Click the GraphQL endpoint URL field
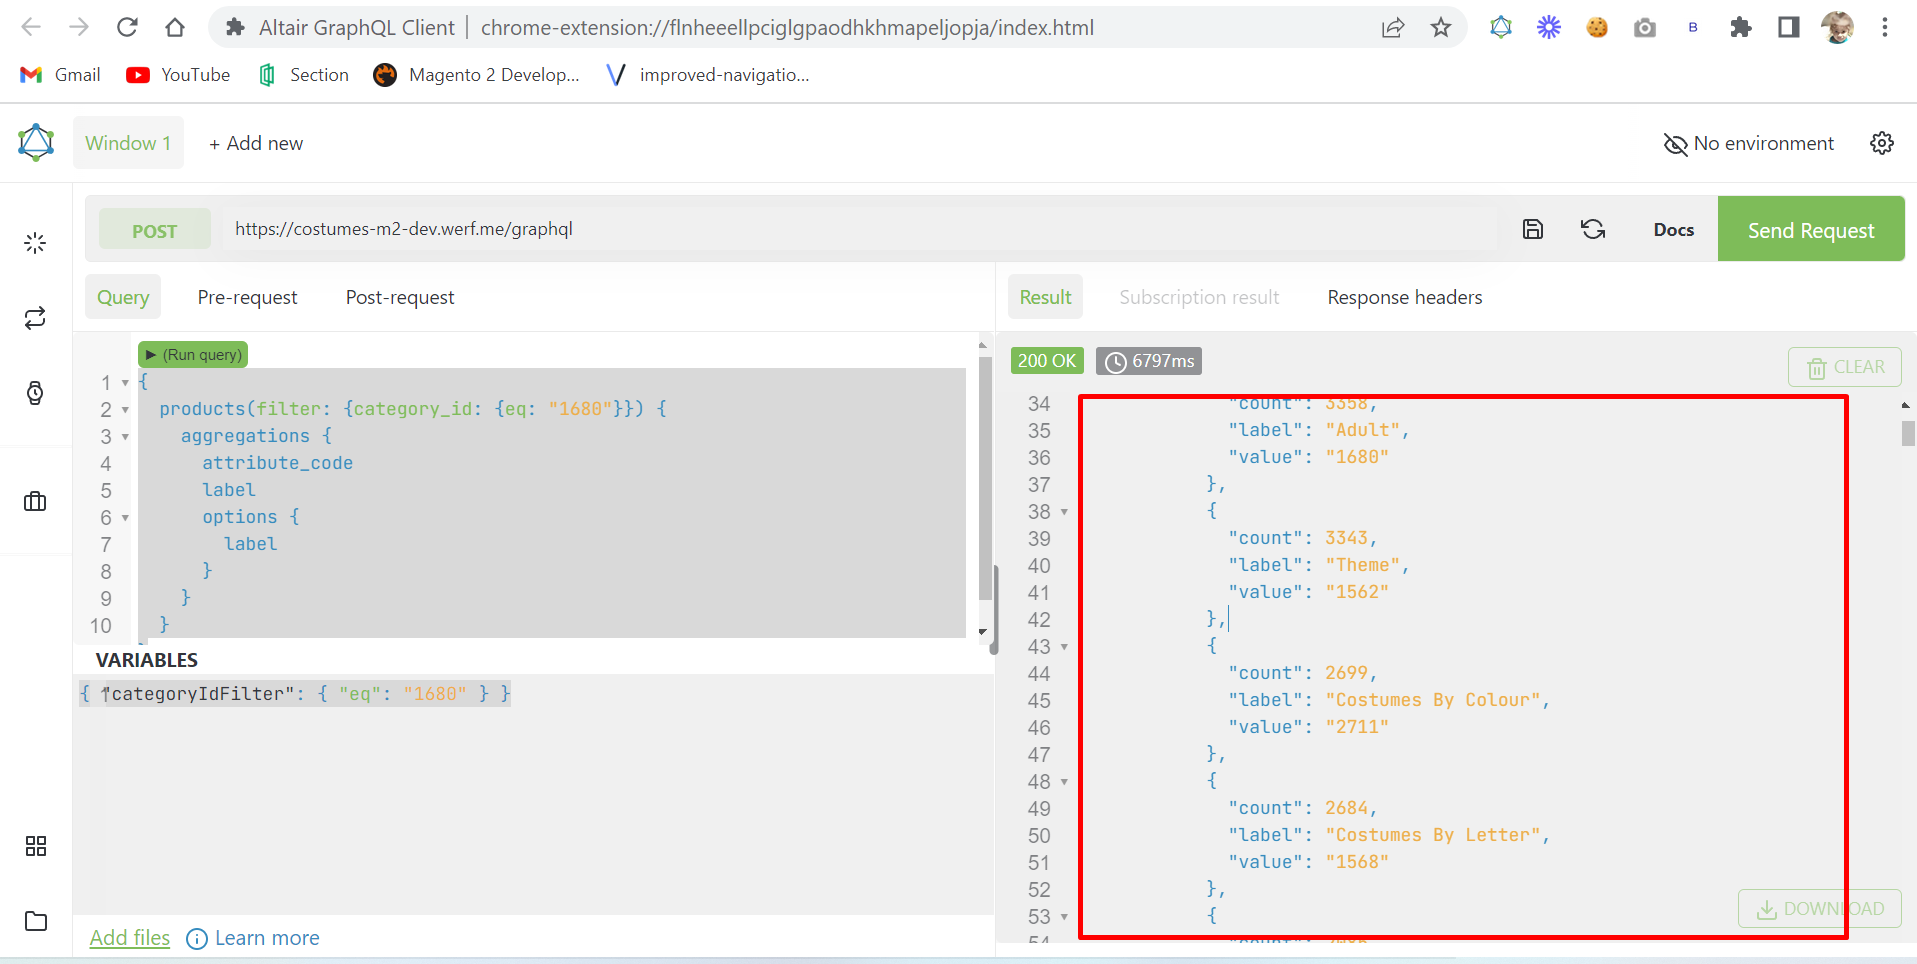Viewport: 1917px width, 964px height. (x=858, y=229)
